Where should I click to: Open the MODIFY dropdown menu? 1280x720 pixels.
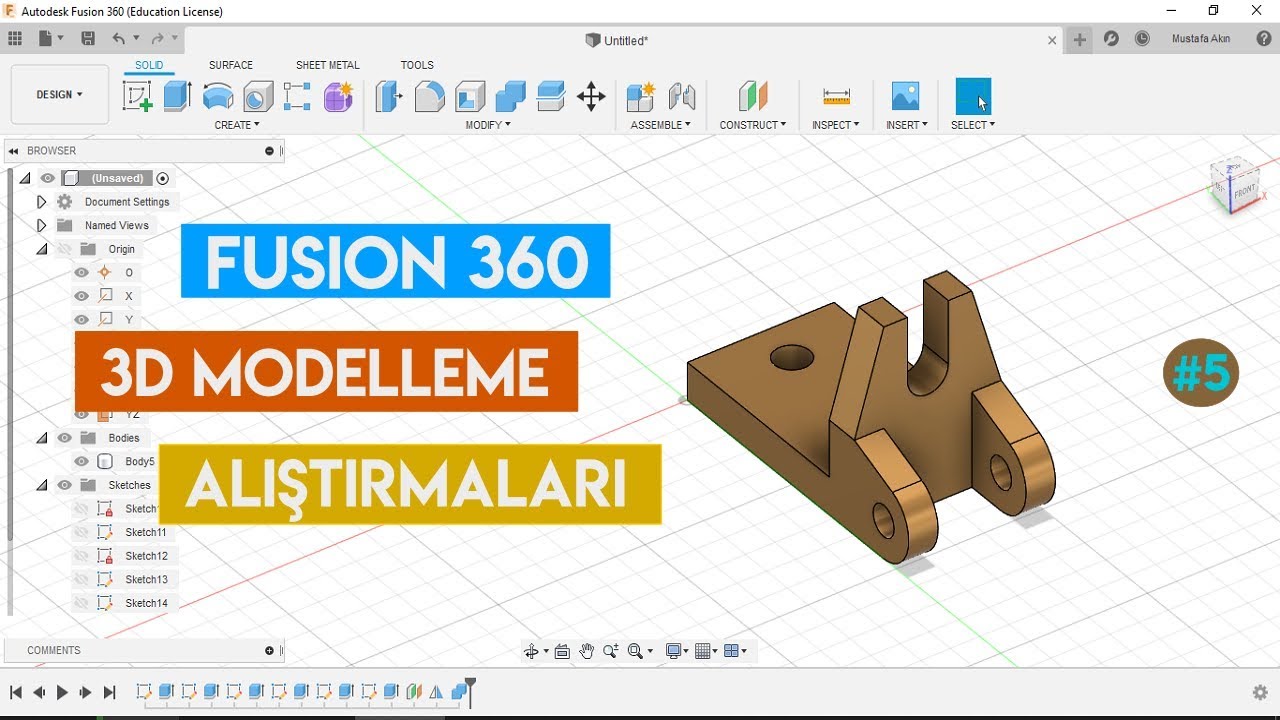point(488,125)
